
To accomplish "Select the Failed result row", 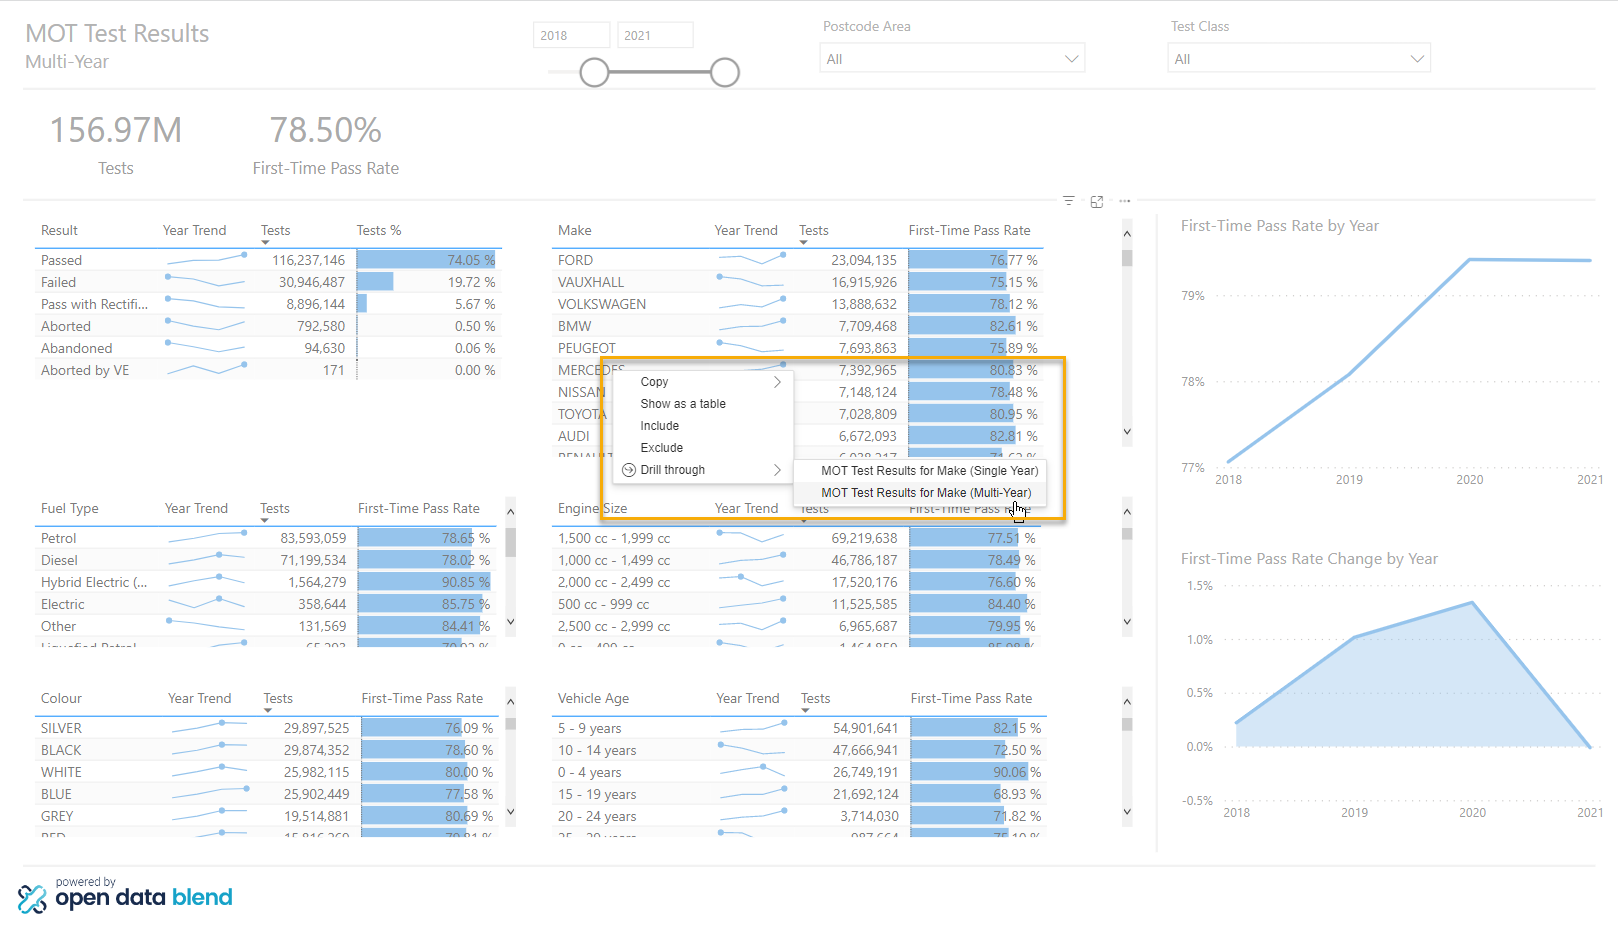I will [x=268, y=282].
